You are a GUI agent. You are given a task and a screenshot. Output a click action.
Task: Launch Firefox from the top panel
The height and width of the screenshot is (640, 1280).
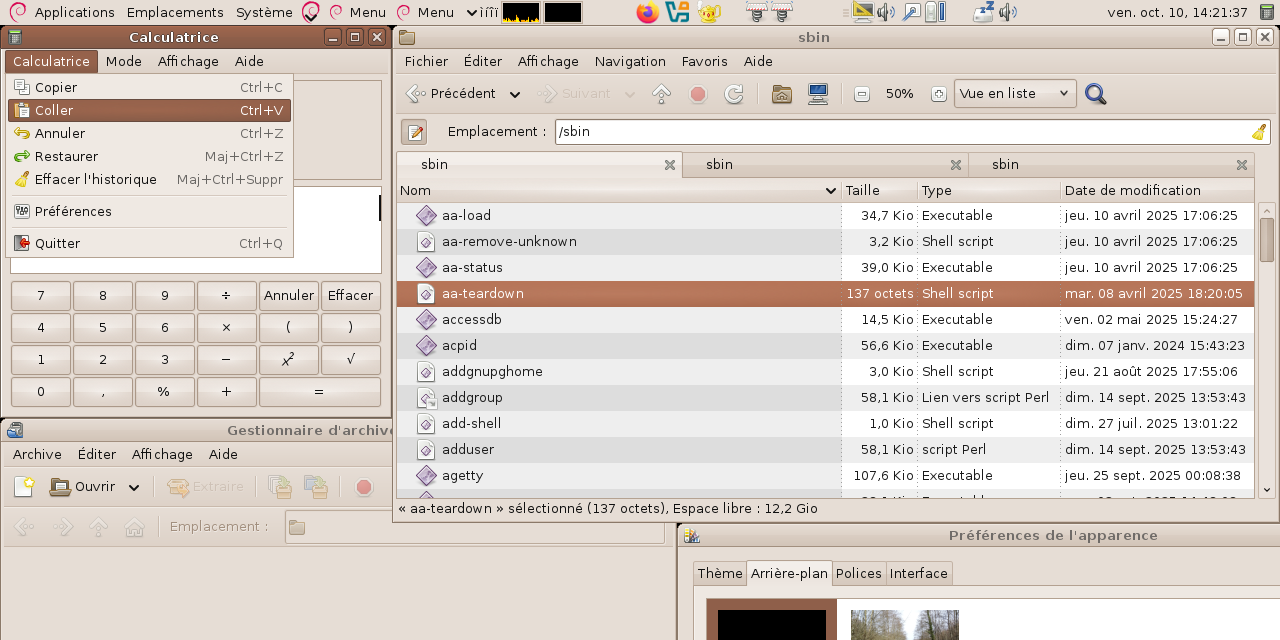pos(647,13)
